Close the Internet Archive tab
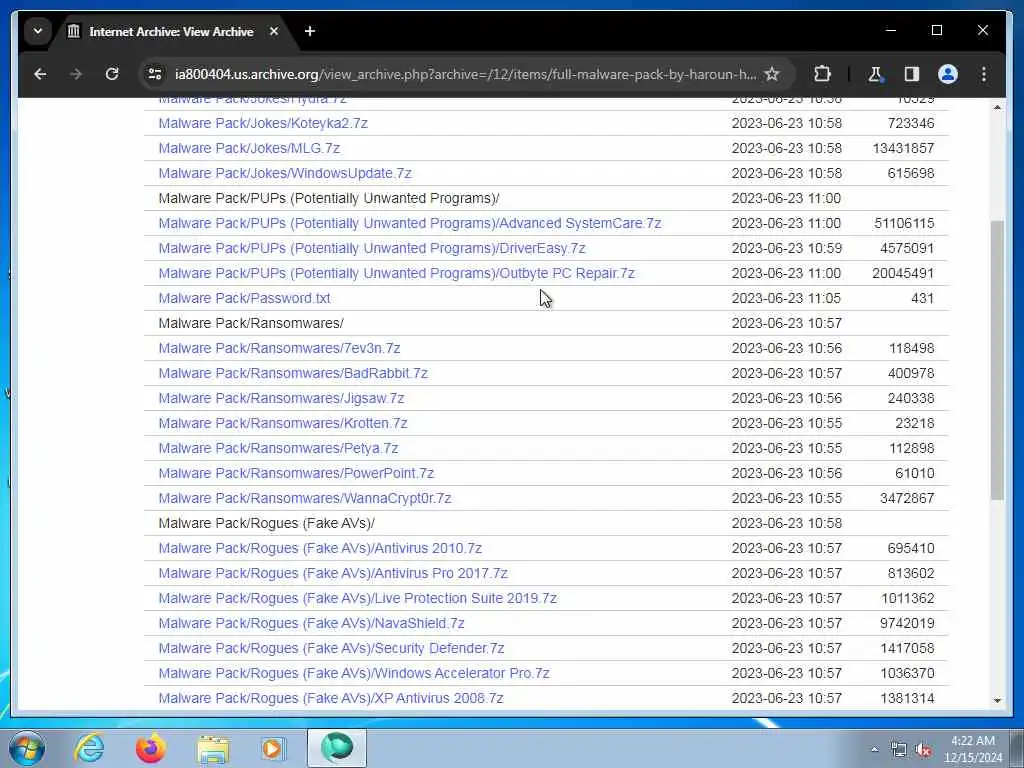The height and width of the screenshot is (768, 1024). coord(274,31)
